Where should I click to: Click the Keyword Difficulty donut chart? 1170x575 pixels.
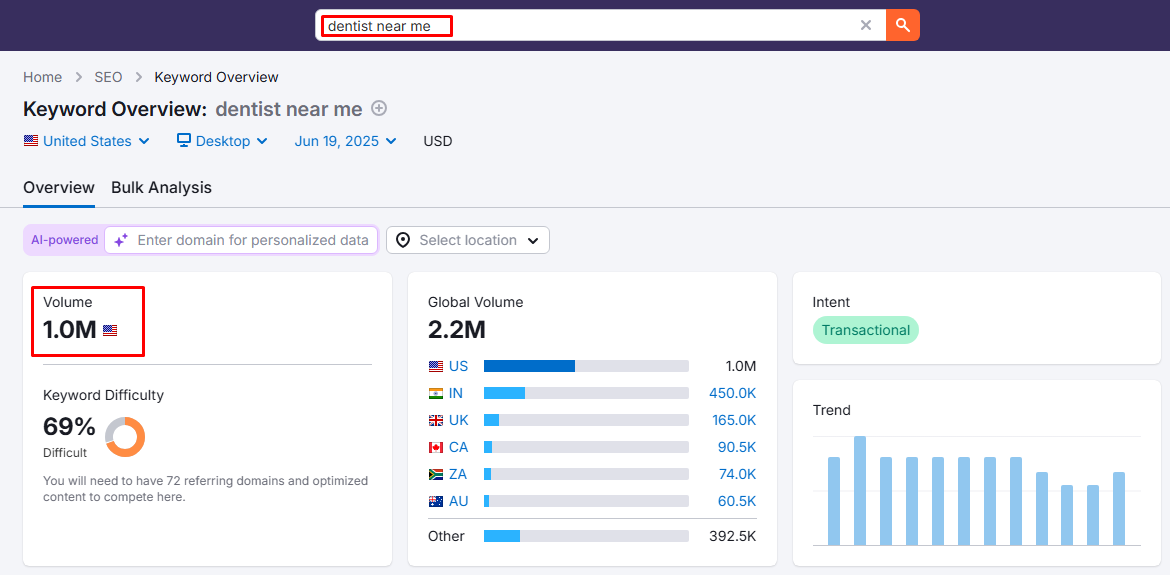[x=125, y=437]
